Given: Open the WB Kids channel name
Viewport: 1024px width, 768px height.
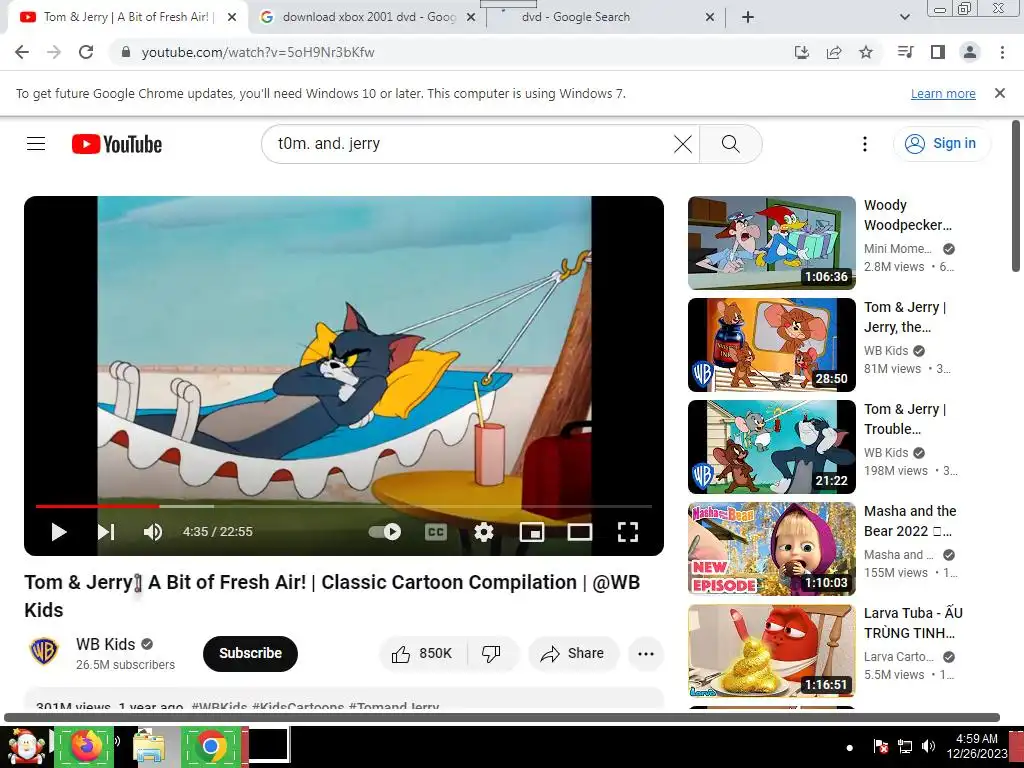Looking at the screenshot, I should point(105,644).
